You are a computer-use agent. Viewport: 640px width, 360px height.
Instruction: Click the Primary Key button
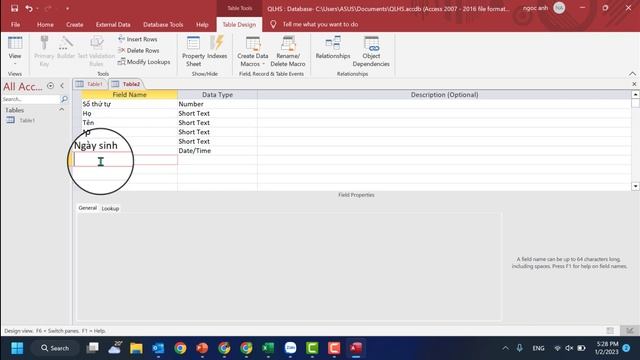coord(44,51)
